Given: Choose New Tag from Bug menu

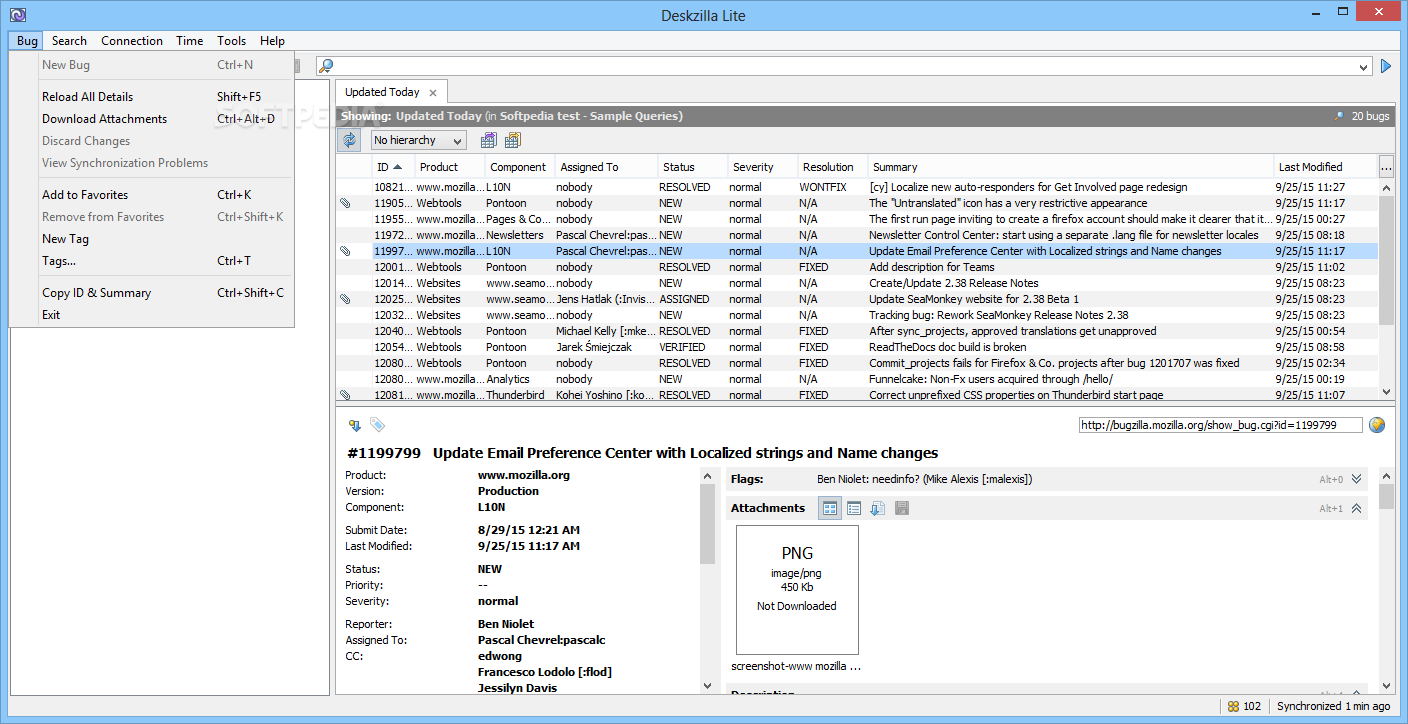Looking at the screenshot, I should [x=152, y=239].
